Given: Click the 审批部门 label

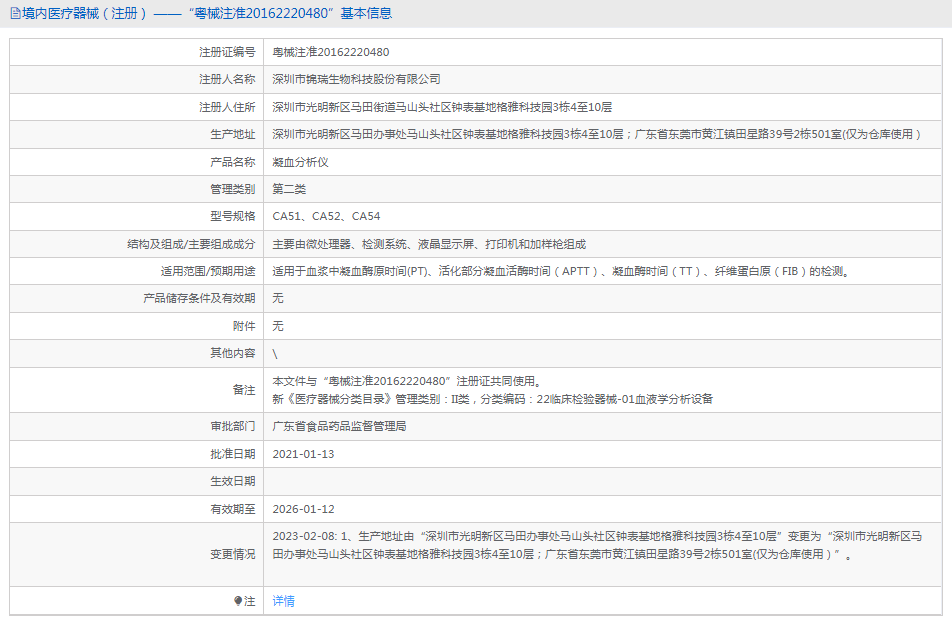Looking at the screenshot, I should [x=233, y=426].
